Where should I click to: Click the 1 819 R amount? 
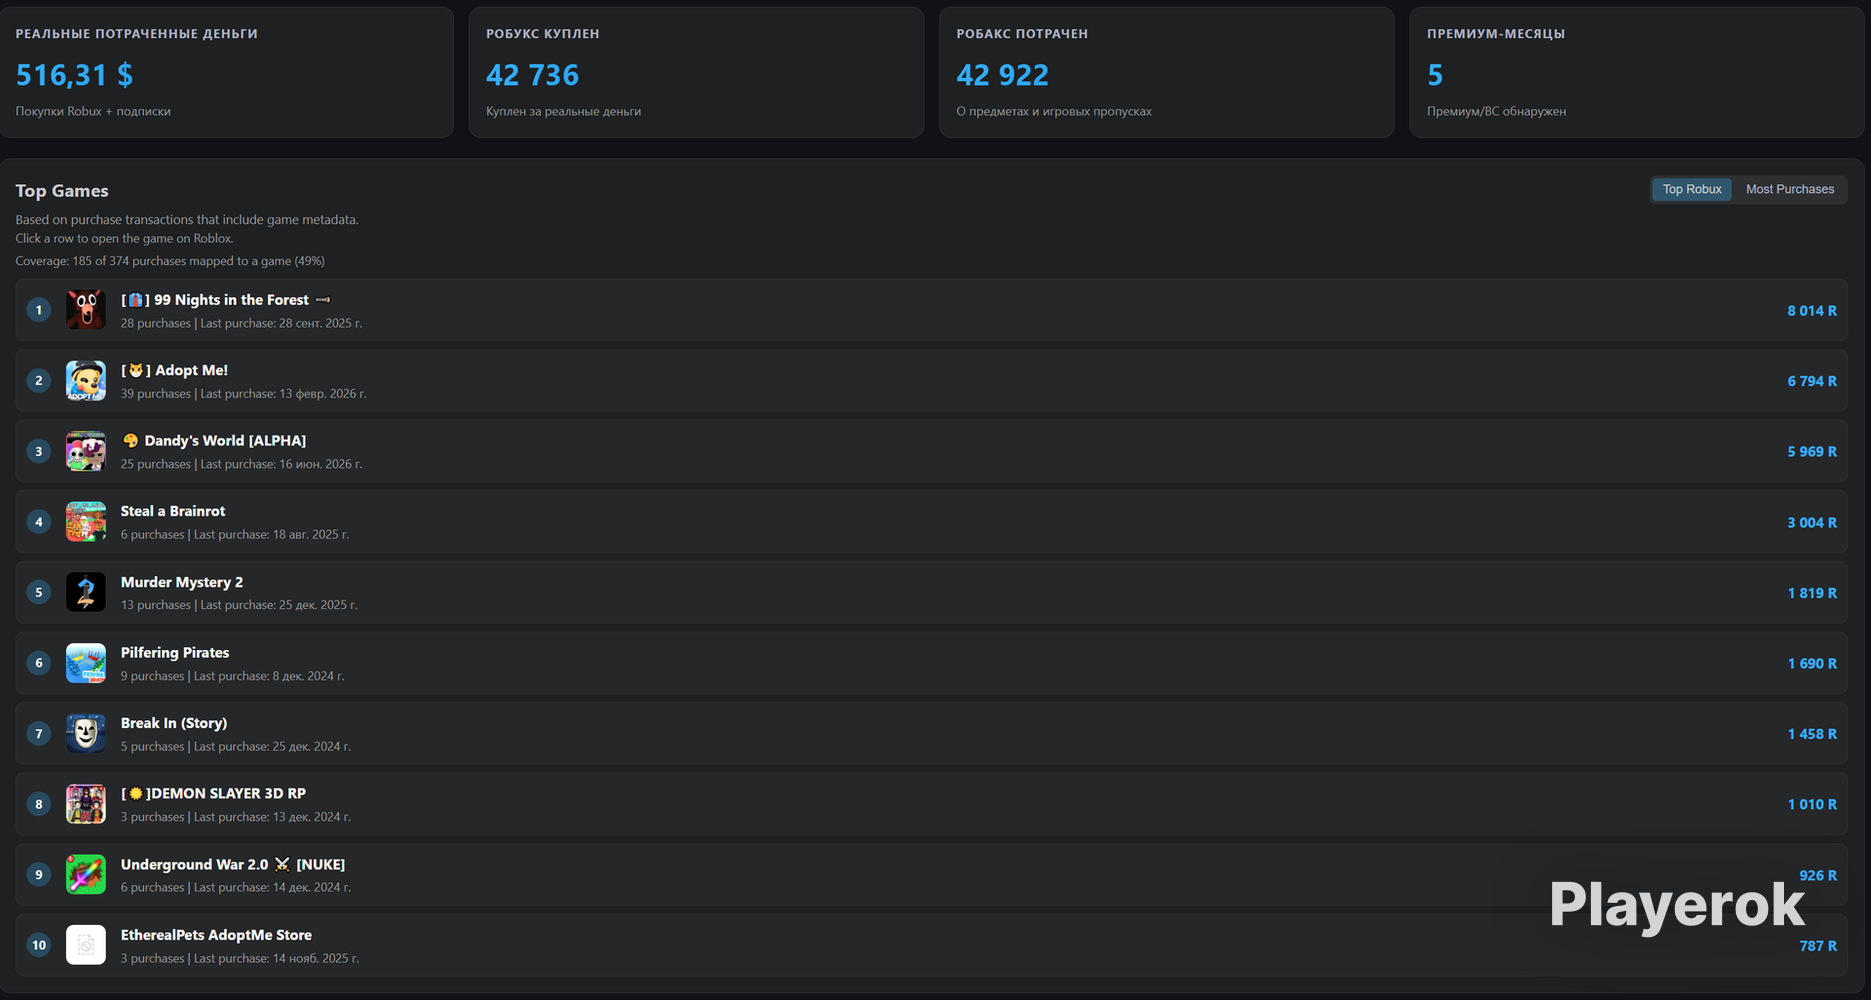pos(1812,593)
